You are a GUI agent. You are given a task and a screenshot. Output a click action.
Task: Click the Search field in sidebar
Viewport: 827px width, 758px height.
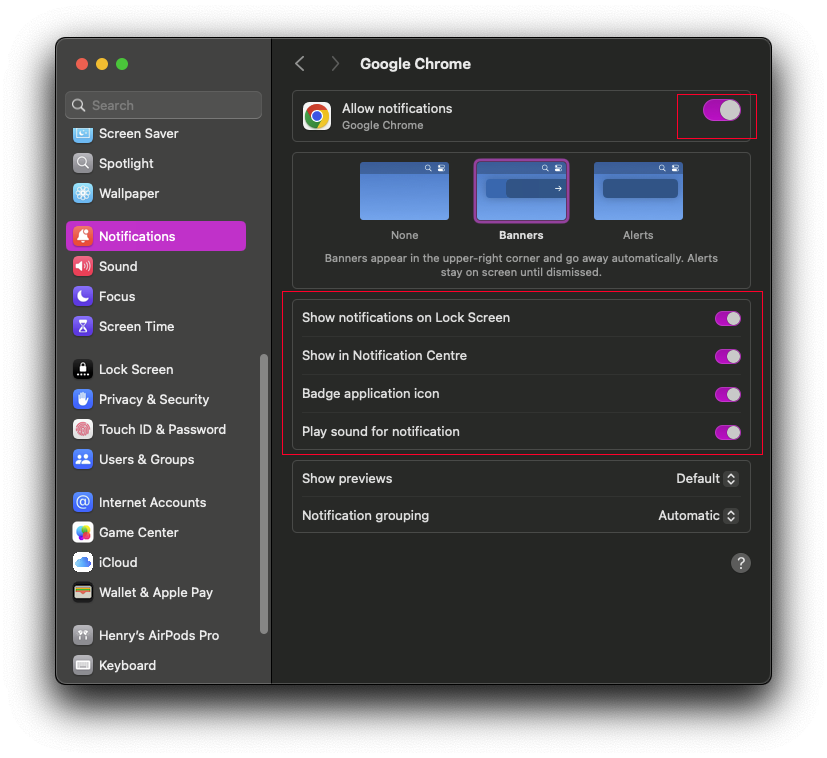(164, 105)
